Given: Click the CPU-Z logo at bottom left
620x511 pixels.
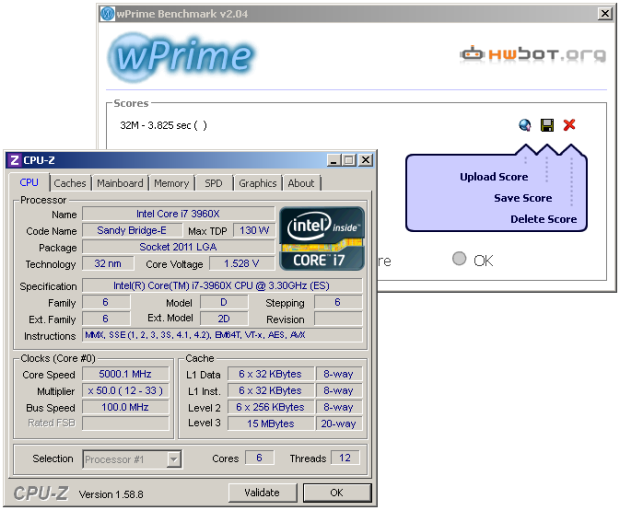Looking at the screenshot, I should coord(41,493).
